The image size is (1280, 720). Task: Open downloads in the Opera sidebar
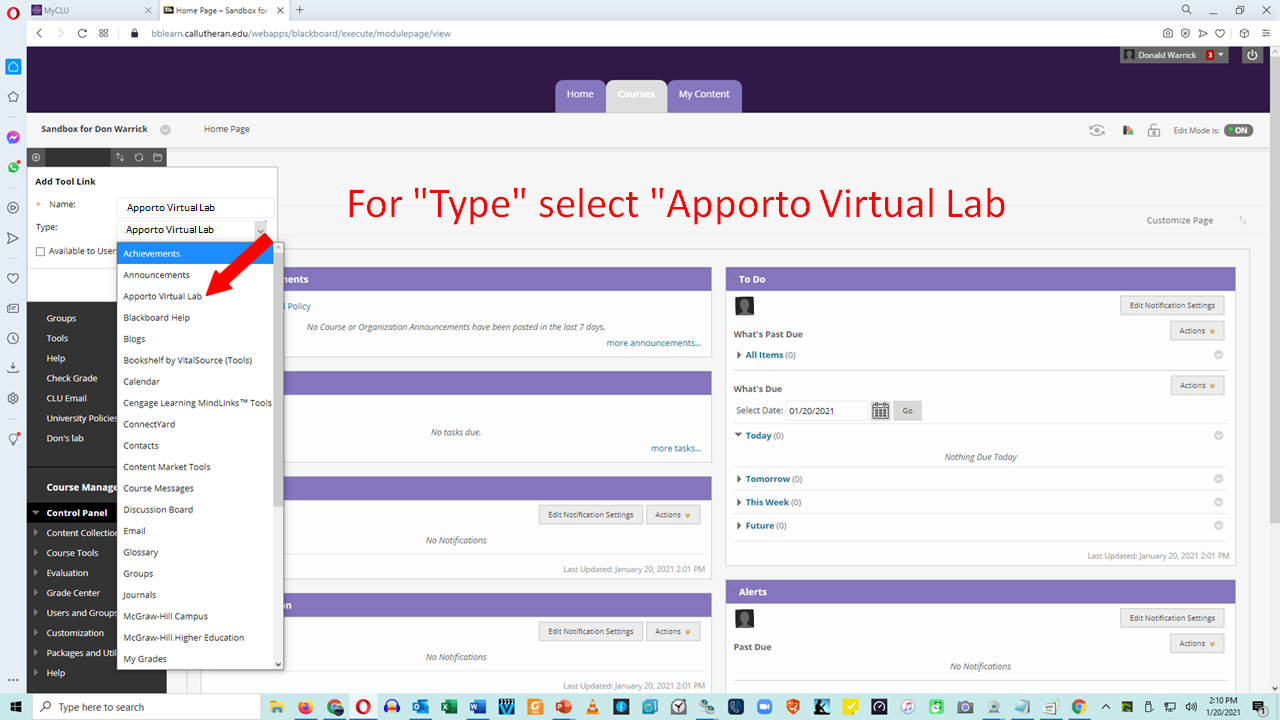click(x=13, y=368)
